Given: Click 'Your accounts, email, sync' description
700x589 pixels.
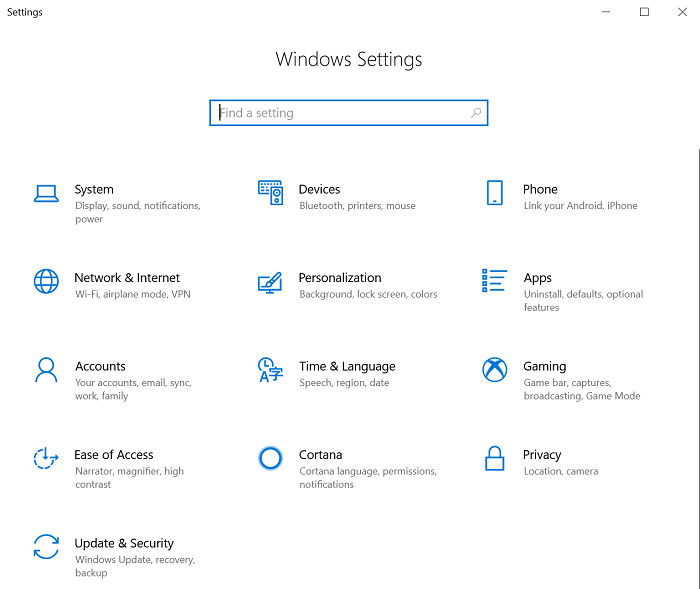Looking at the screenshot, I should pyautogui.click(x=133, y=389).
